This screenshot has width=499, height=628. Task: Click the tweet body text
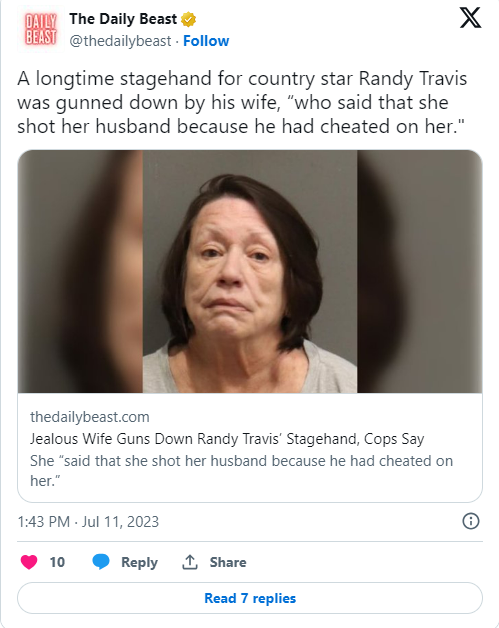(x=242, y=102)
